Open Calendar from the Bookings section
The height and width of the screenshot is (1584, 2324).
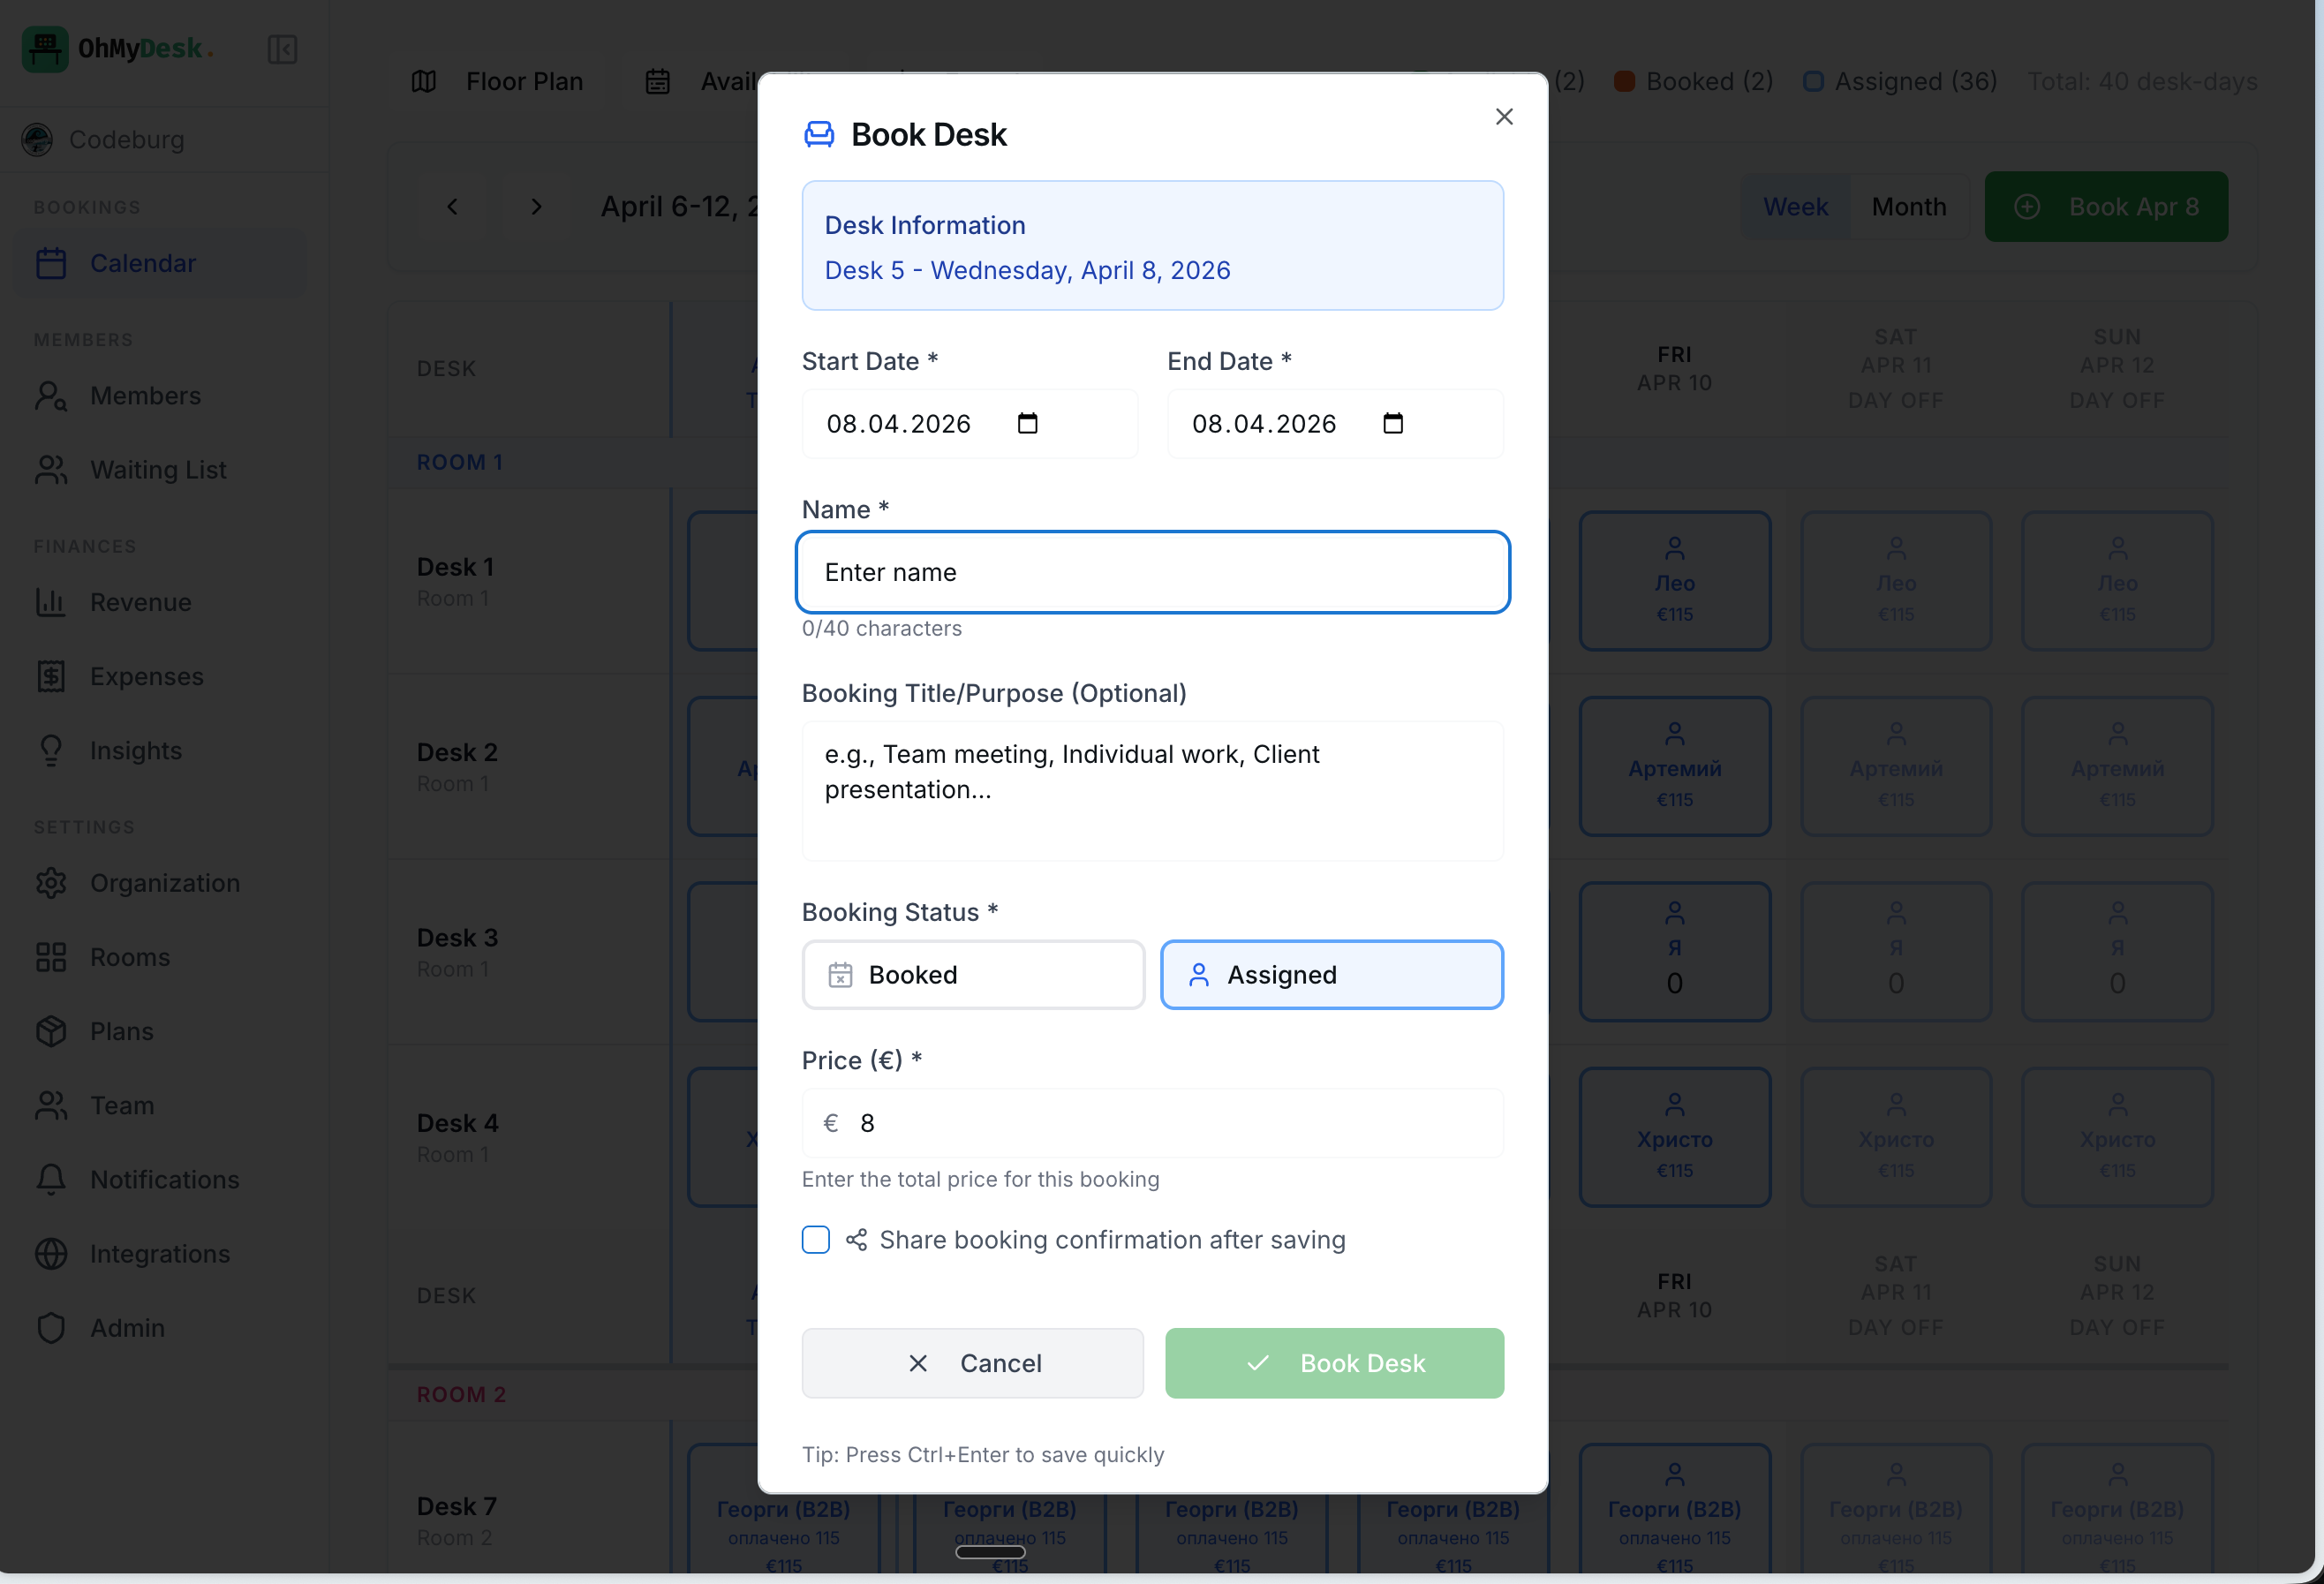[x=143, y=263]
